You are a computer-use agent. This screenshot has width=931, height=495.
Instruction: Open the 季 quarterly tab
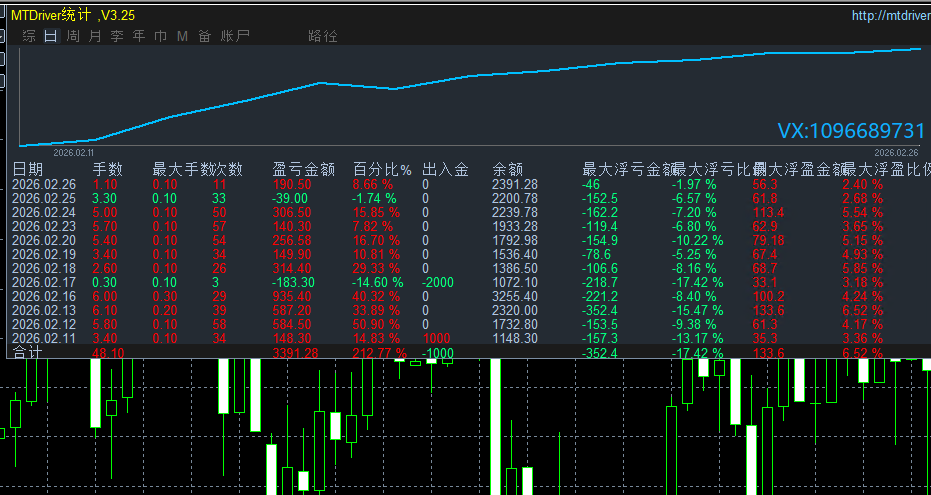117,36
